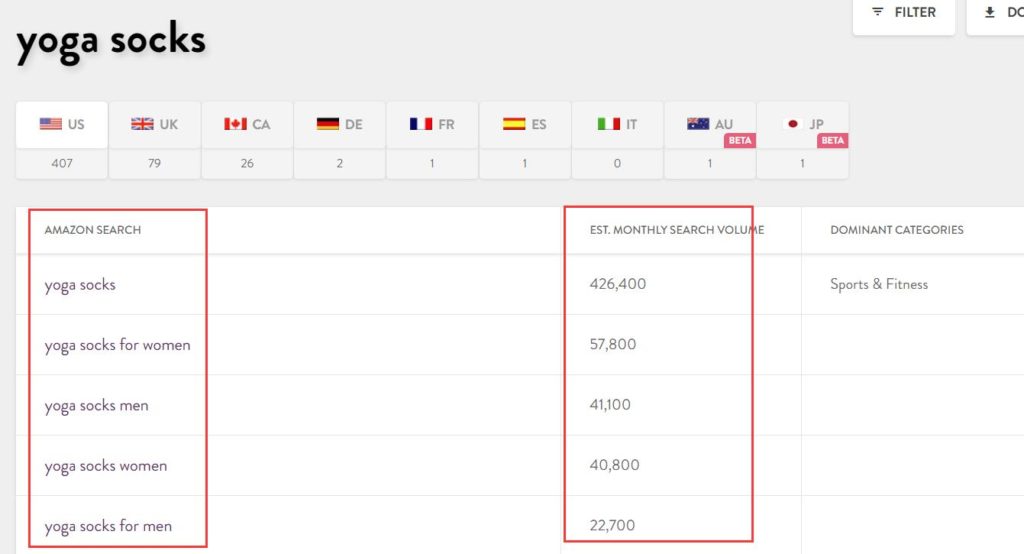The image size is (1024, 554).
Task: Open the FILTER button
Action: [x=904, y=13]
